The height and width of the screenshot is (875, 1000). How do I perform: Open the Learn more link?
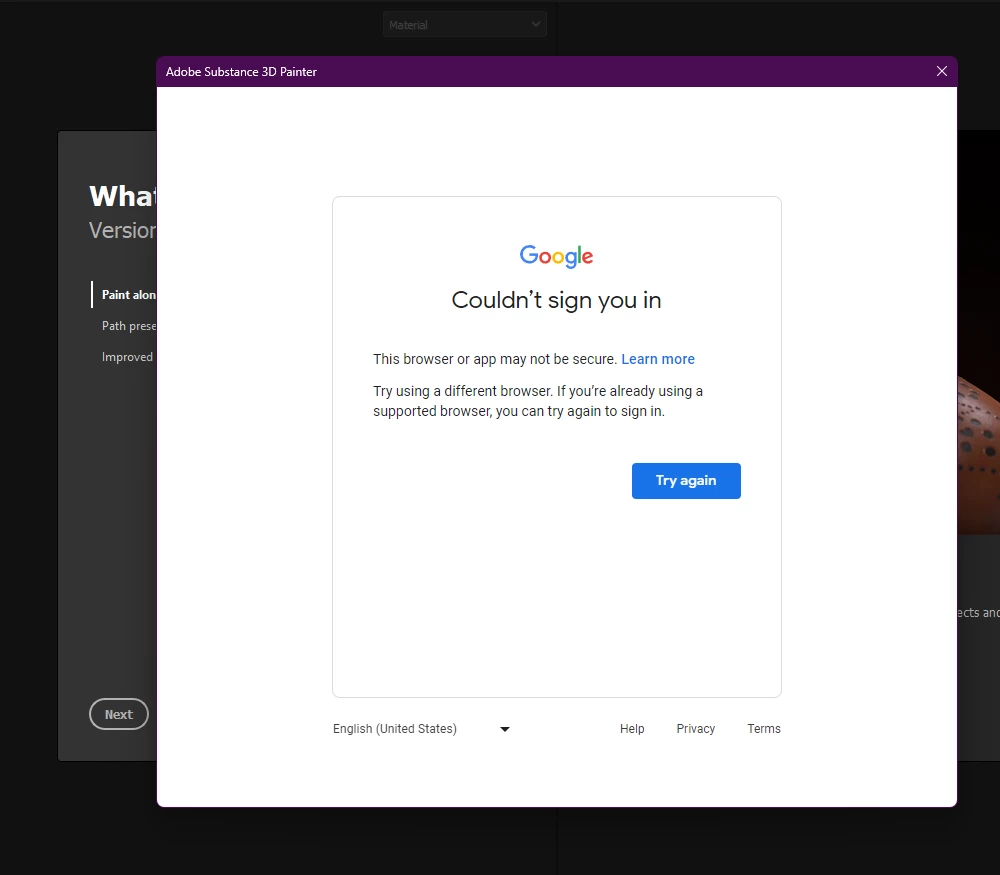tap(658, 359)
